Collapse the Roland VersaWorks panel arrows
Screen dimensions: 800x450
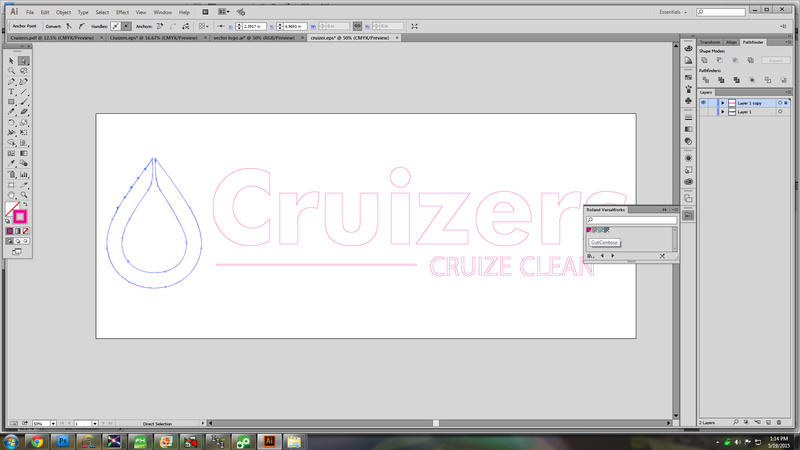[664, 210]
